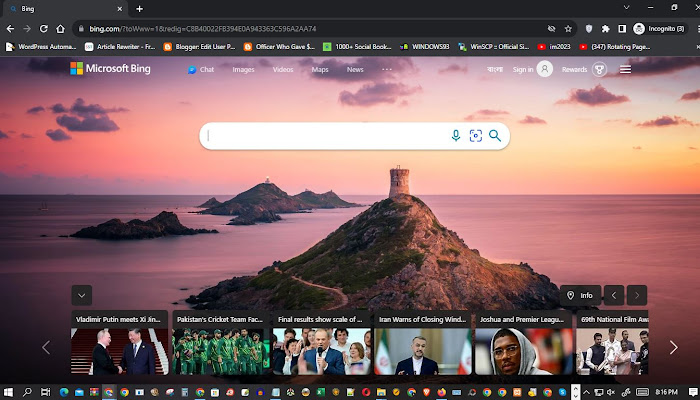Click the Incognito (3) profile indicator
Screen dimensions: 700x400
659,29
